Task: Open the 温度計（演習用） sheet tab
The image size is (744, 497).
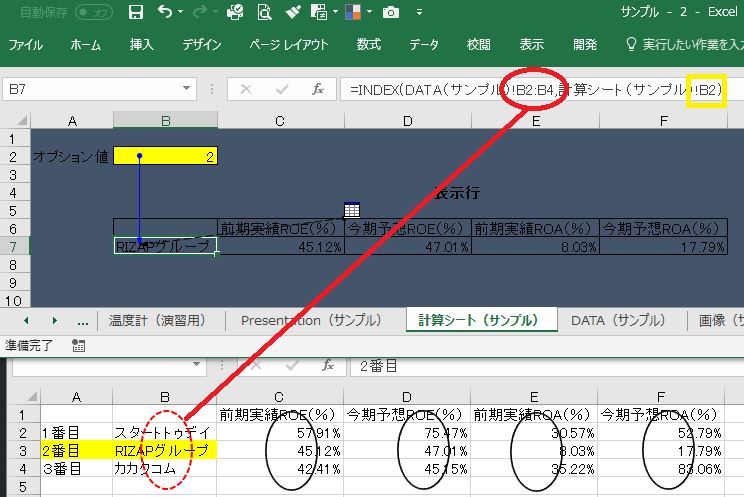Action: pyautogui.click(x=157, y=321)
